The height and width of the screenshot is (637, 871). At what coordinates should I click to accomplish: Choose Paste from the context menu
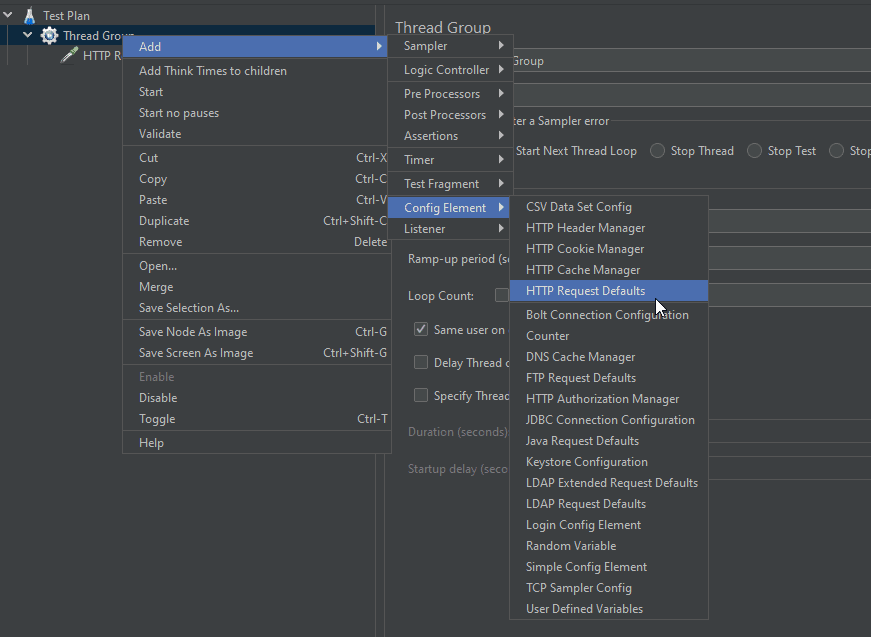point(256,200)
